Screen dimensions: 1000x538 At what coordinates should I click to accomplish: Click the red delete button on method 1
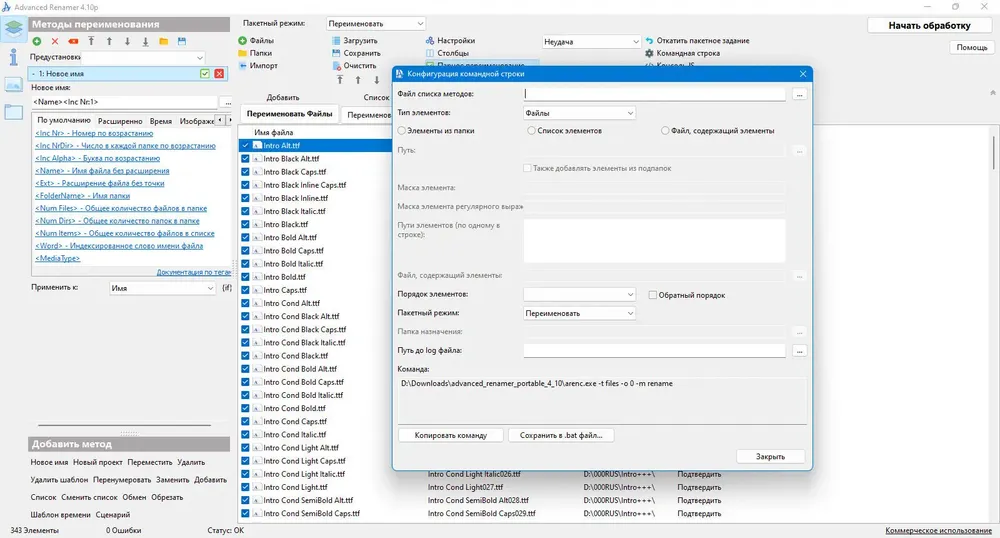[x=219, y=73]
